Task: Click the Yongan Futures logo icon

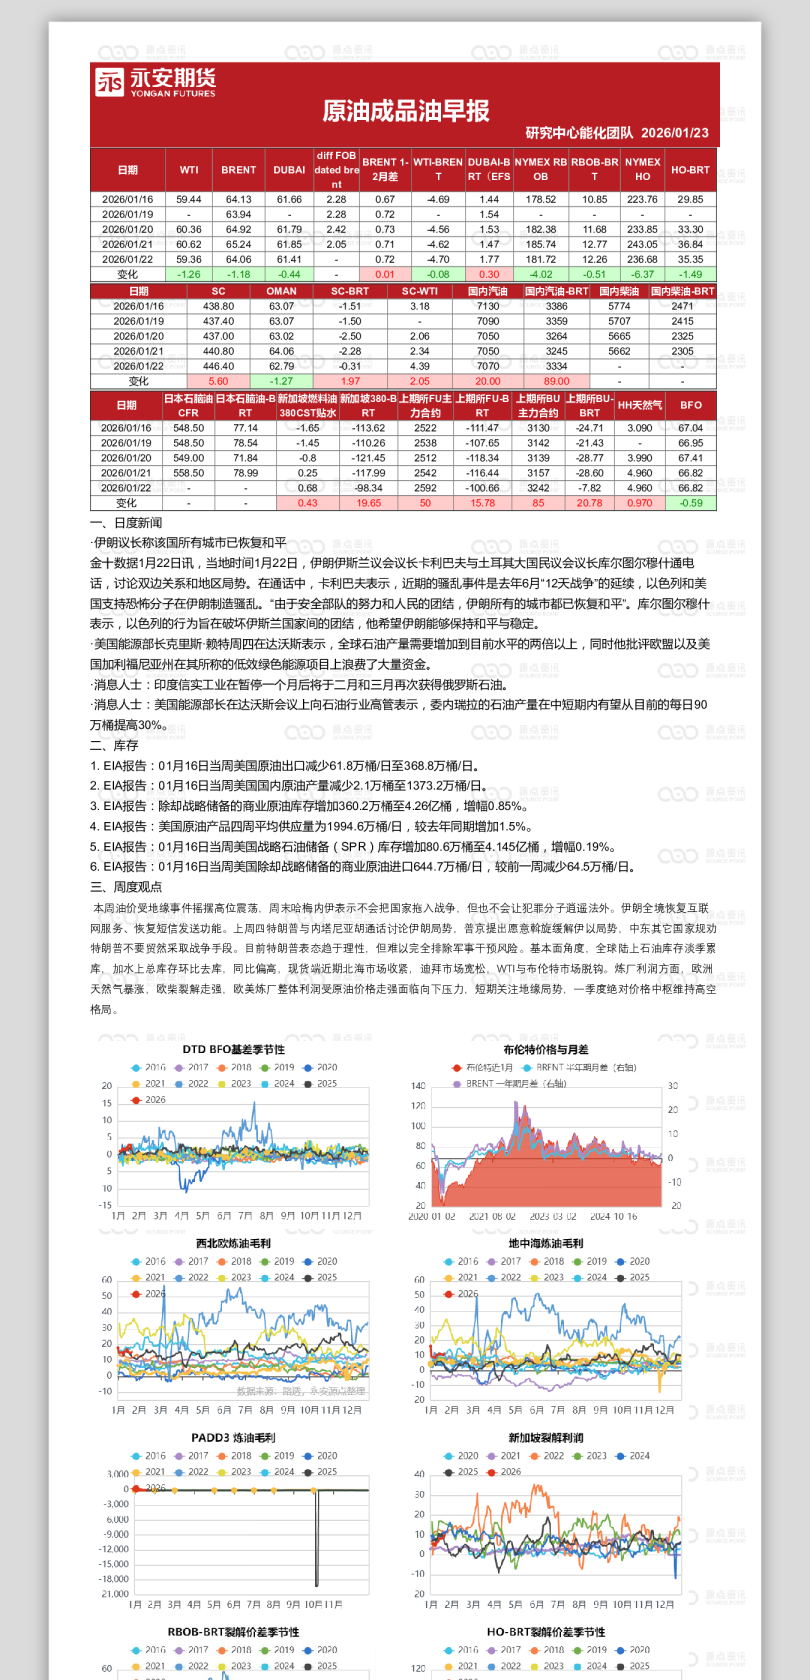Action: coord(109,82)
